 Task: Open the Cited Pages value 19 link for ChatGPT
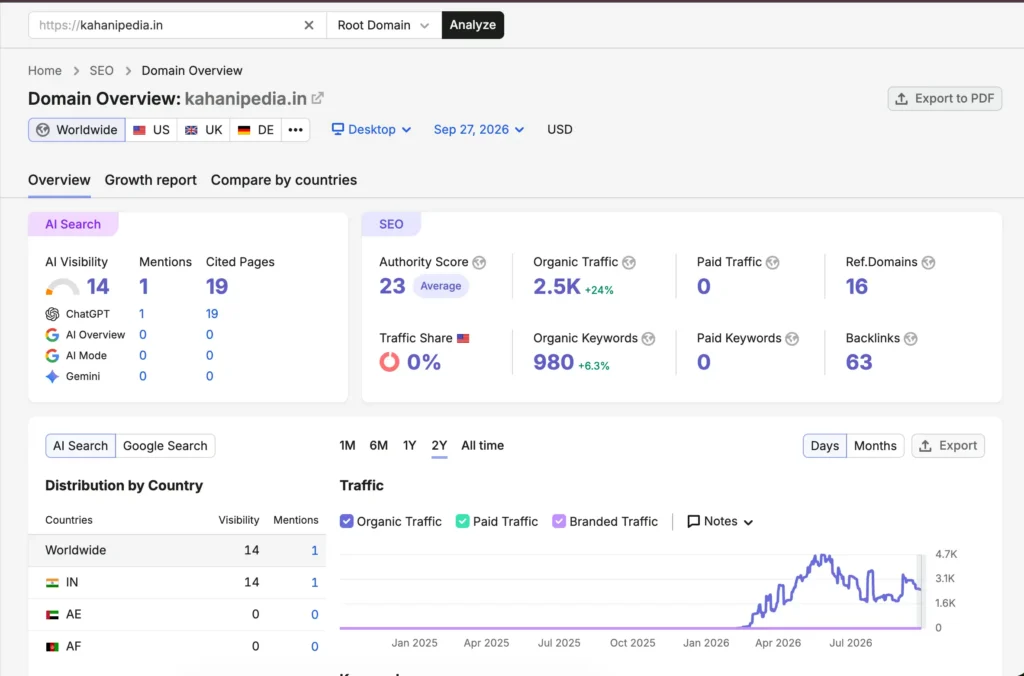click(x=212, y=314)
